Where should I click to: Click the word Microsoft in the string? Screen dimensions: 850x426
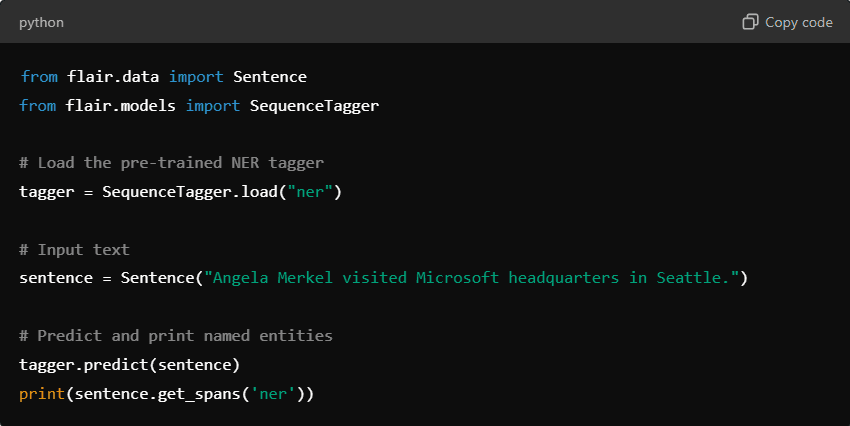tap(457, 277)
